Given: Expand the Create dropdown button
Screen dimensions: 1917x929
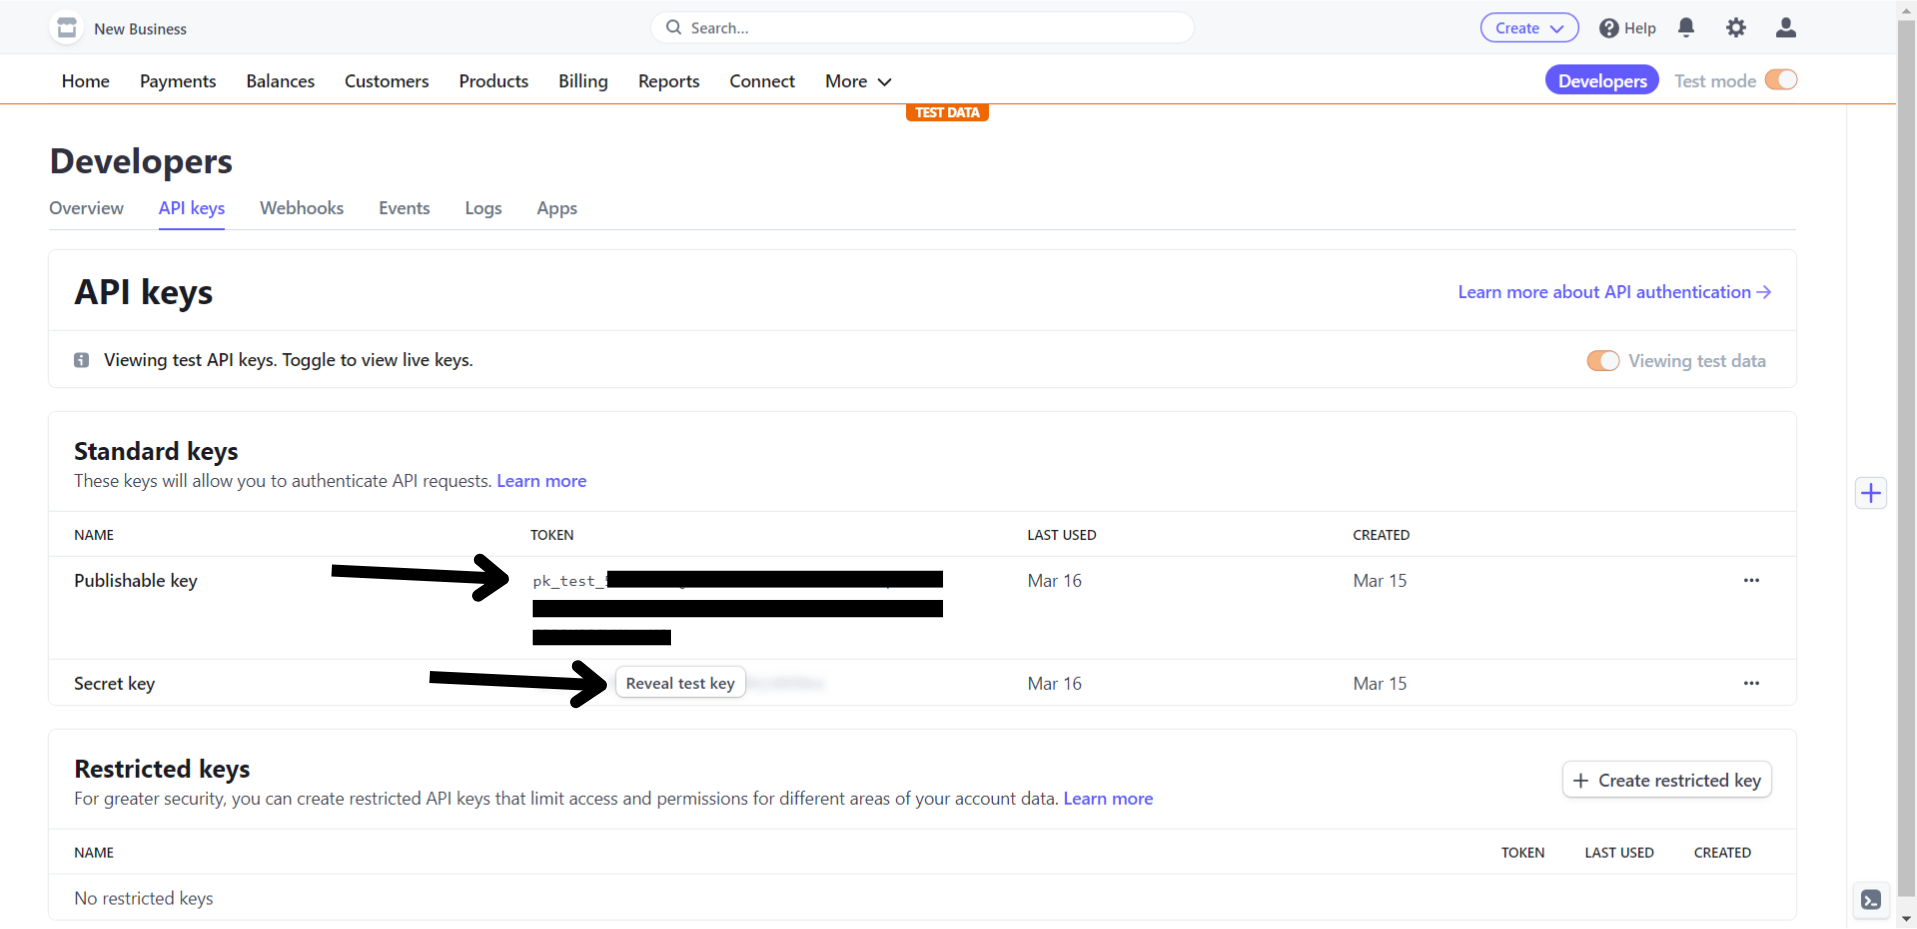Looking at the screenshot, I should (1529, 28).
